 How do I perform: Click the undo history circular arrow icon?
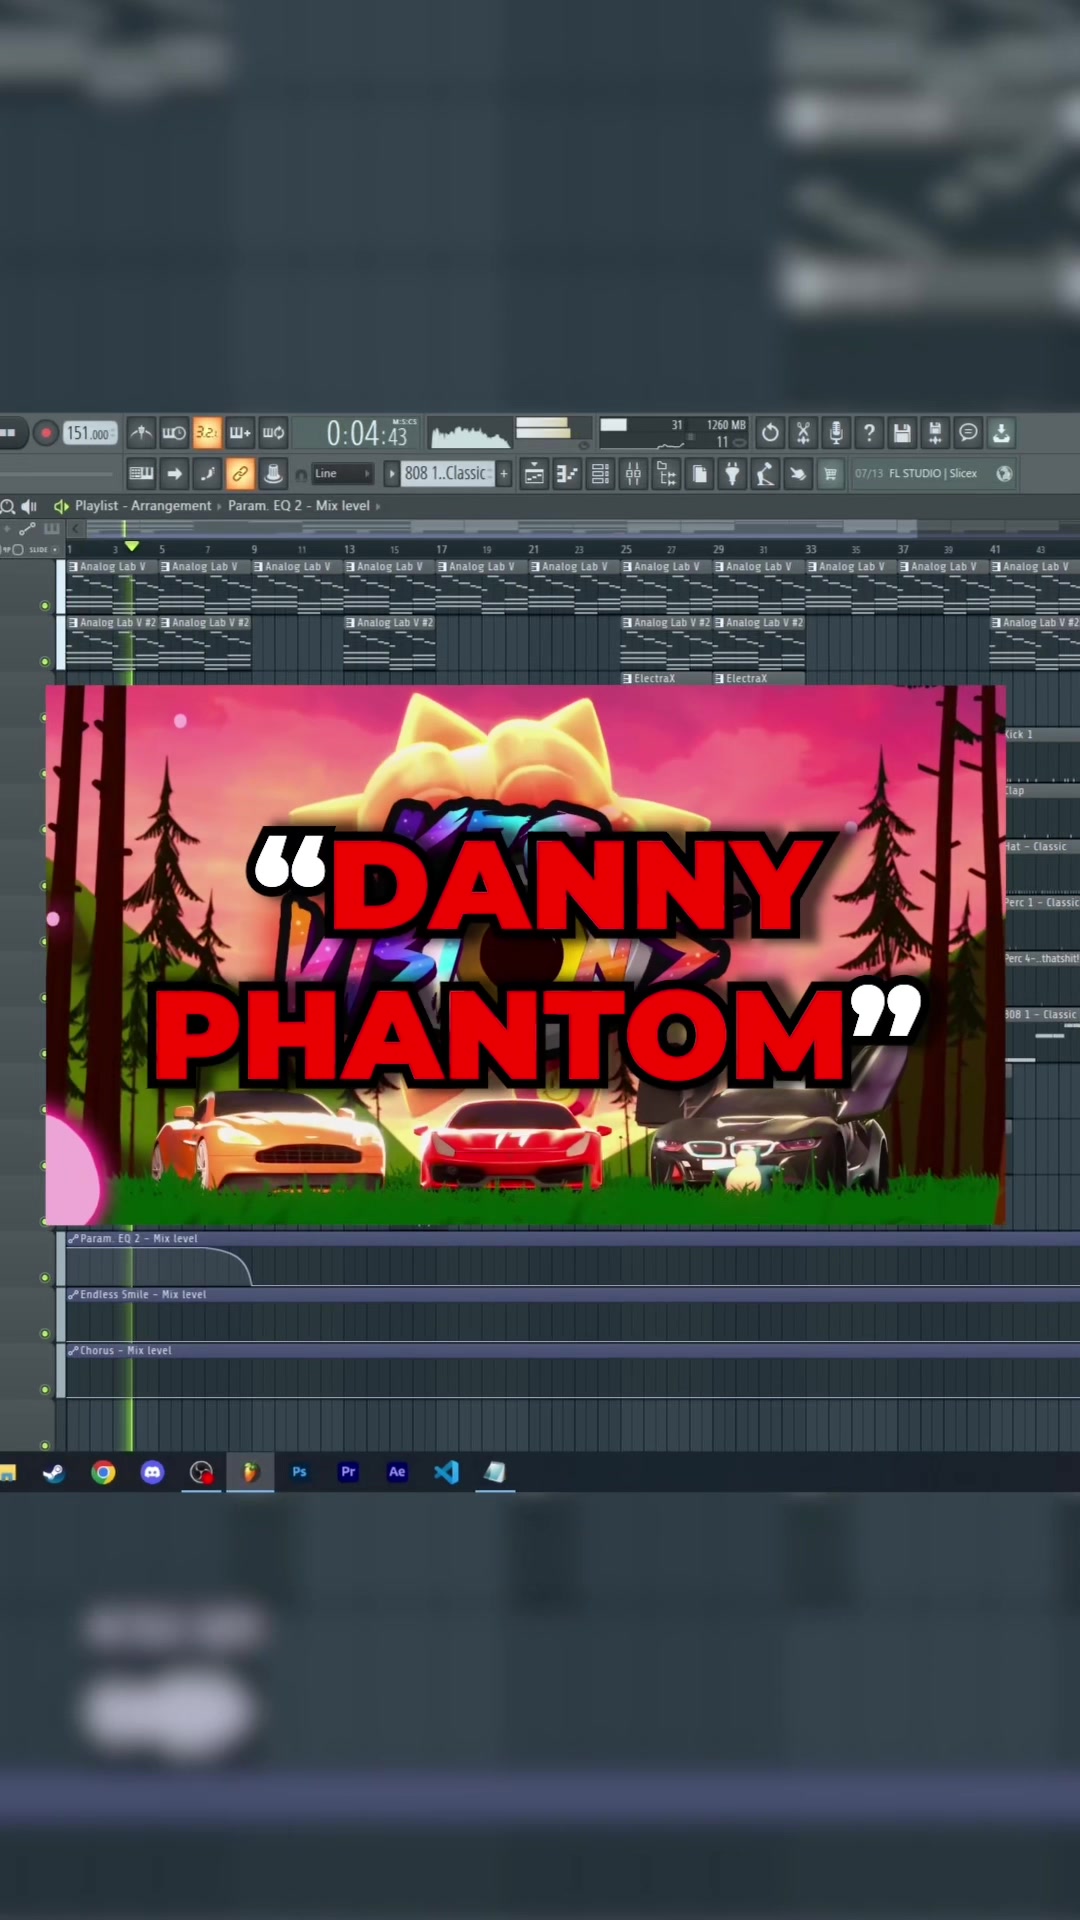point(770,433)
